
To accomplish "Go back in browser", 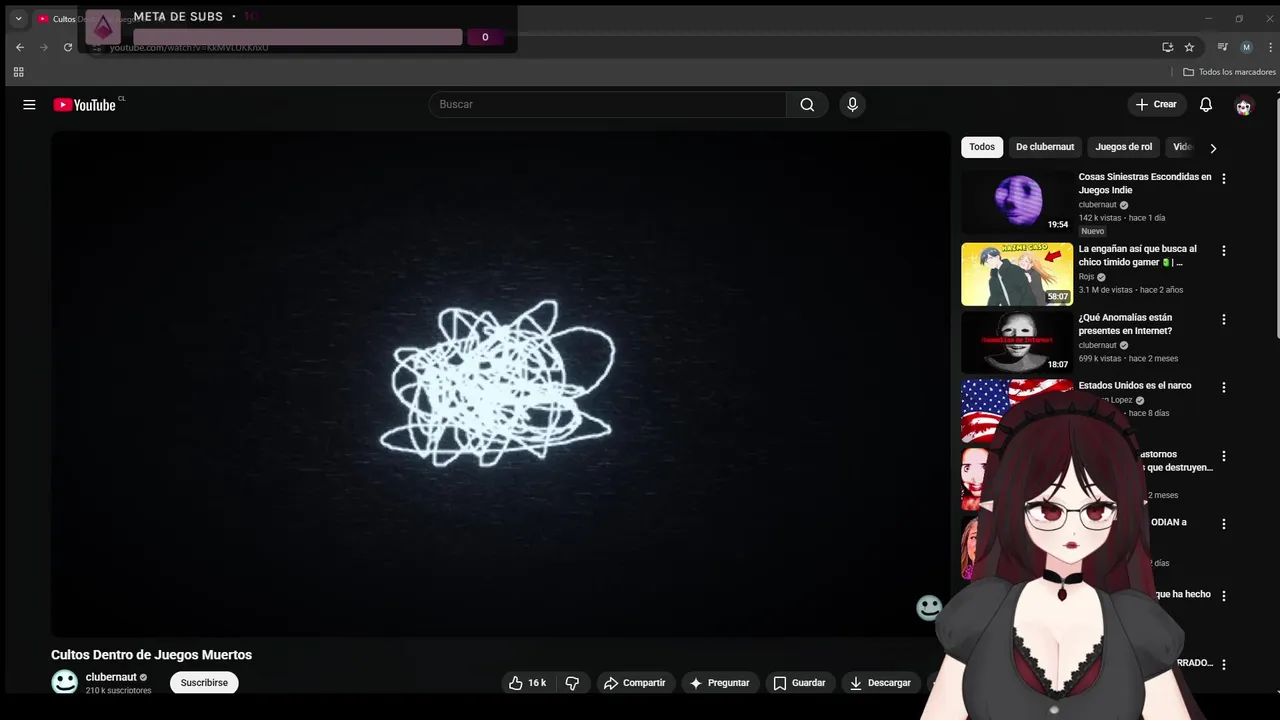I will coord(20,47).
